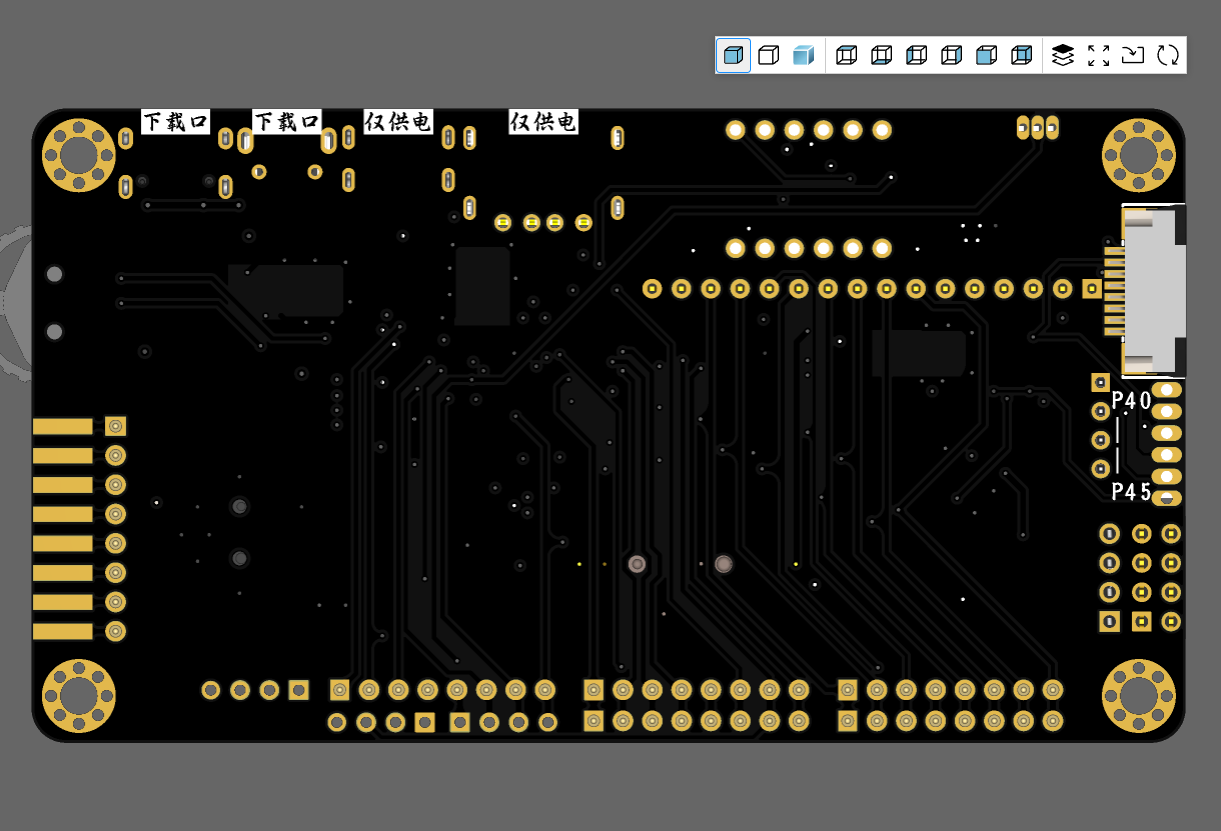Open the stacked layers icon
The height and width of the screenshot is (831, 1221).
pos(1063,55)
